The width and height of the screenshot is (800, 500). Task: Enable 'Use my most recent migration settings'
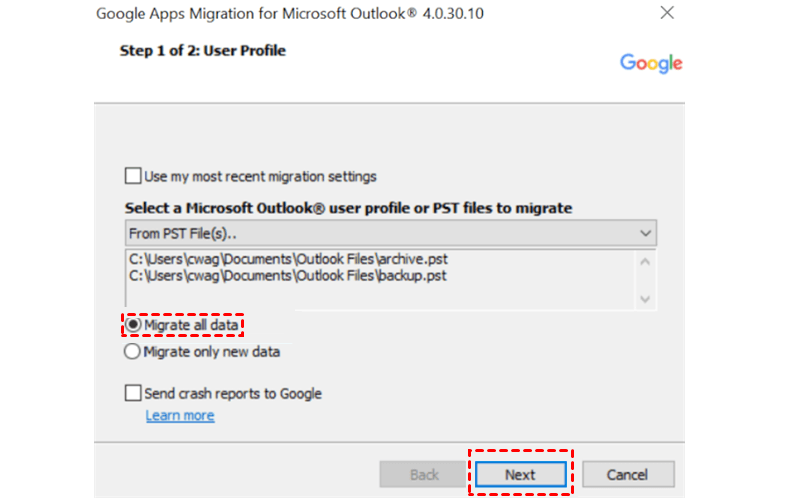(133, 176)
